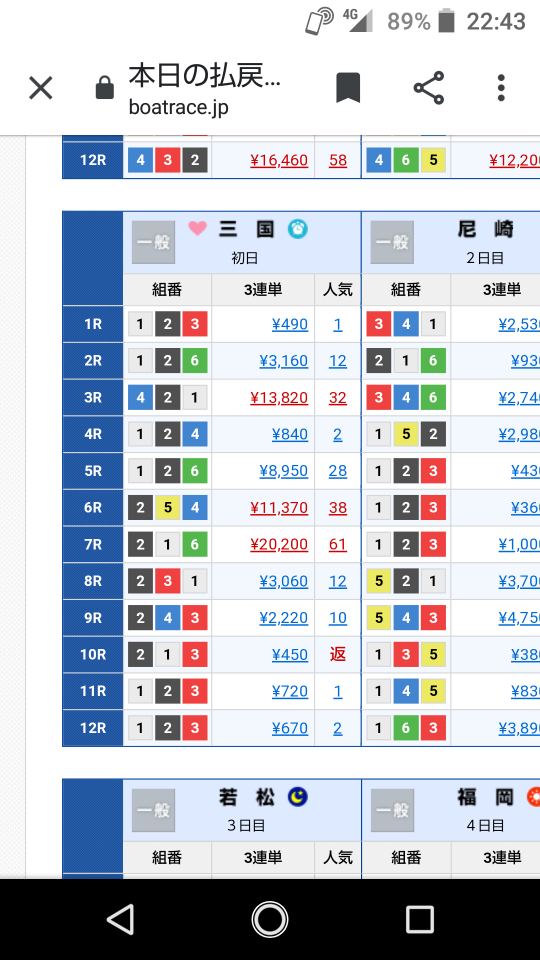Tap the bookmark icon in the toolbar

[x=348, y=88]
